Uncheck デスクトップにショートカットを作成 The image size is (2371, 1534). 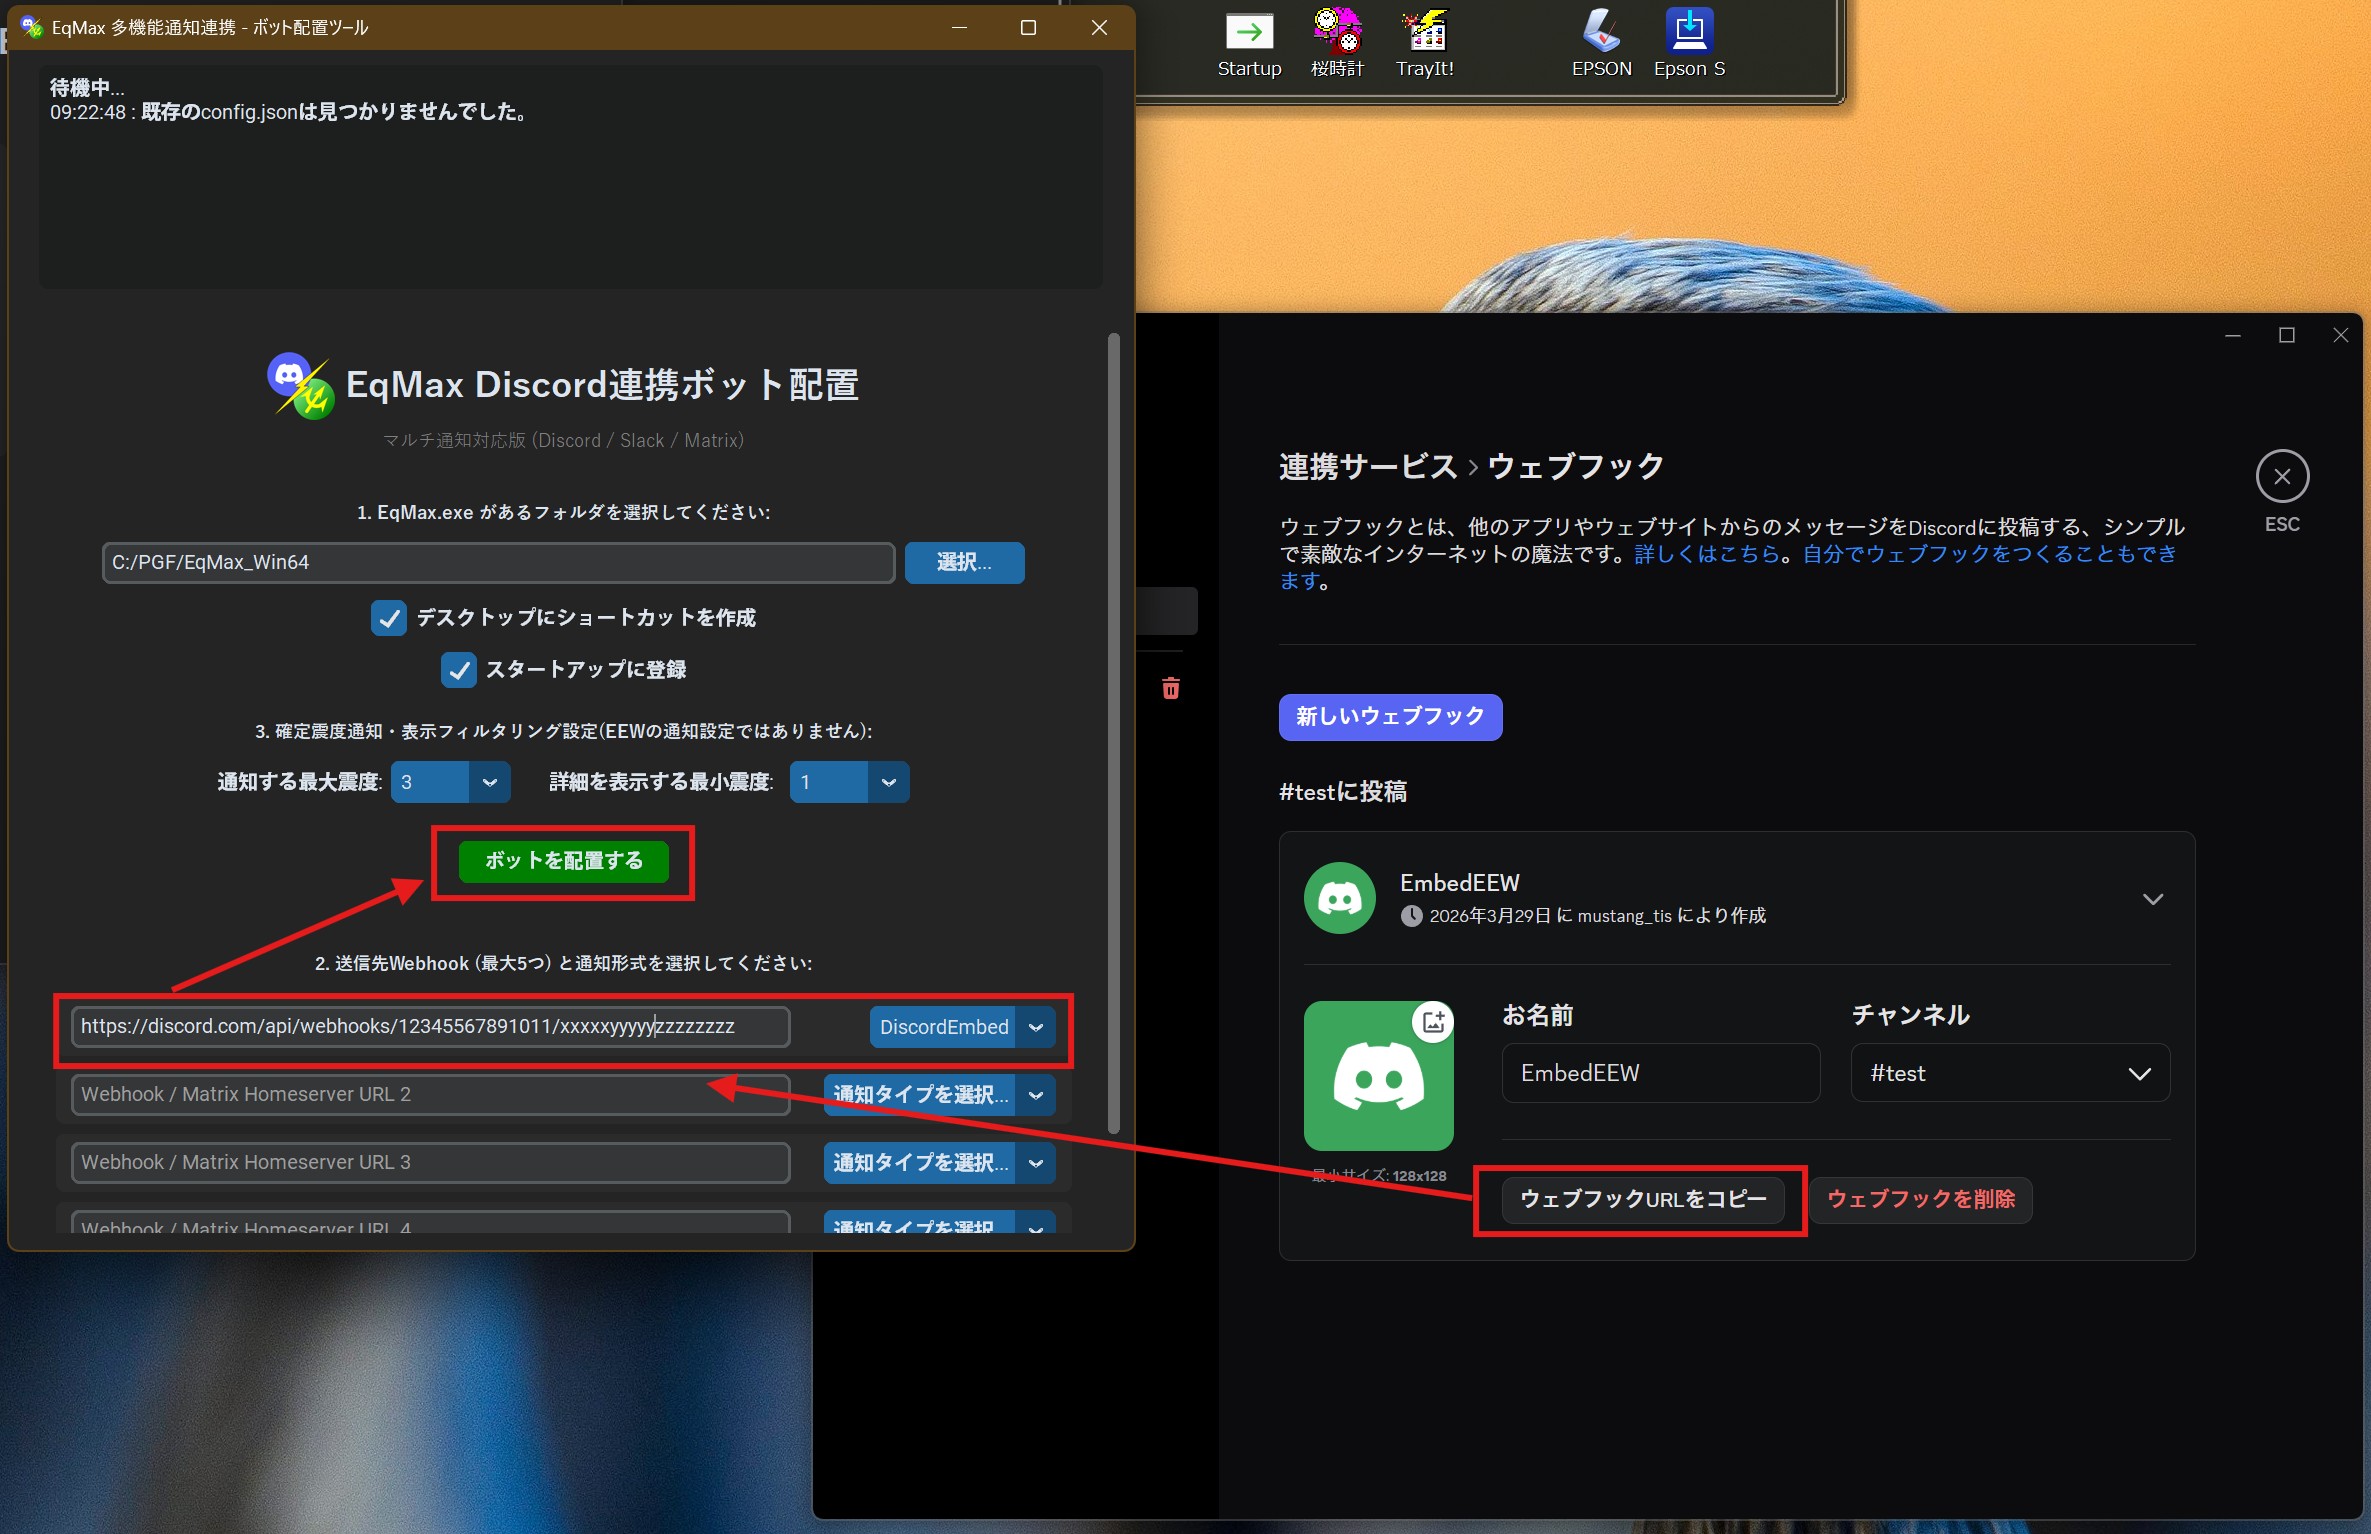click(389, 618)
